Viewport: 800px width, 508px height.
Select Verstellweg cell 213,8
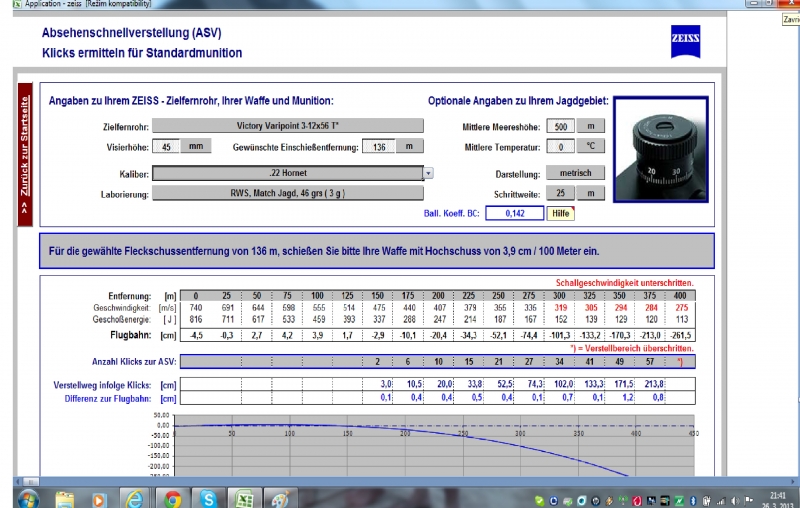651,384
